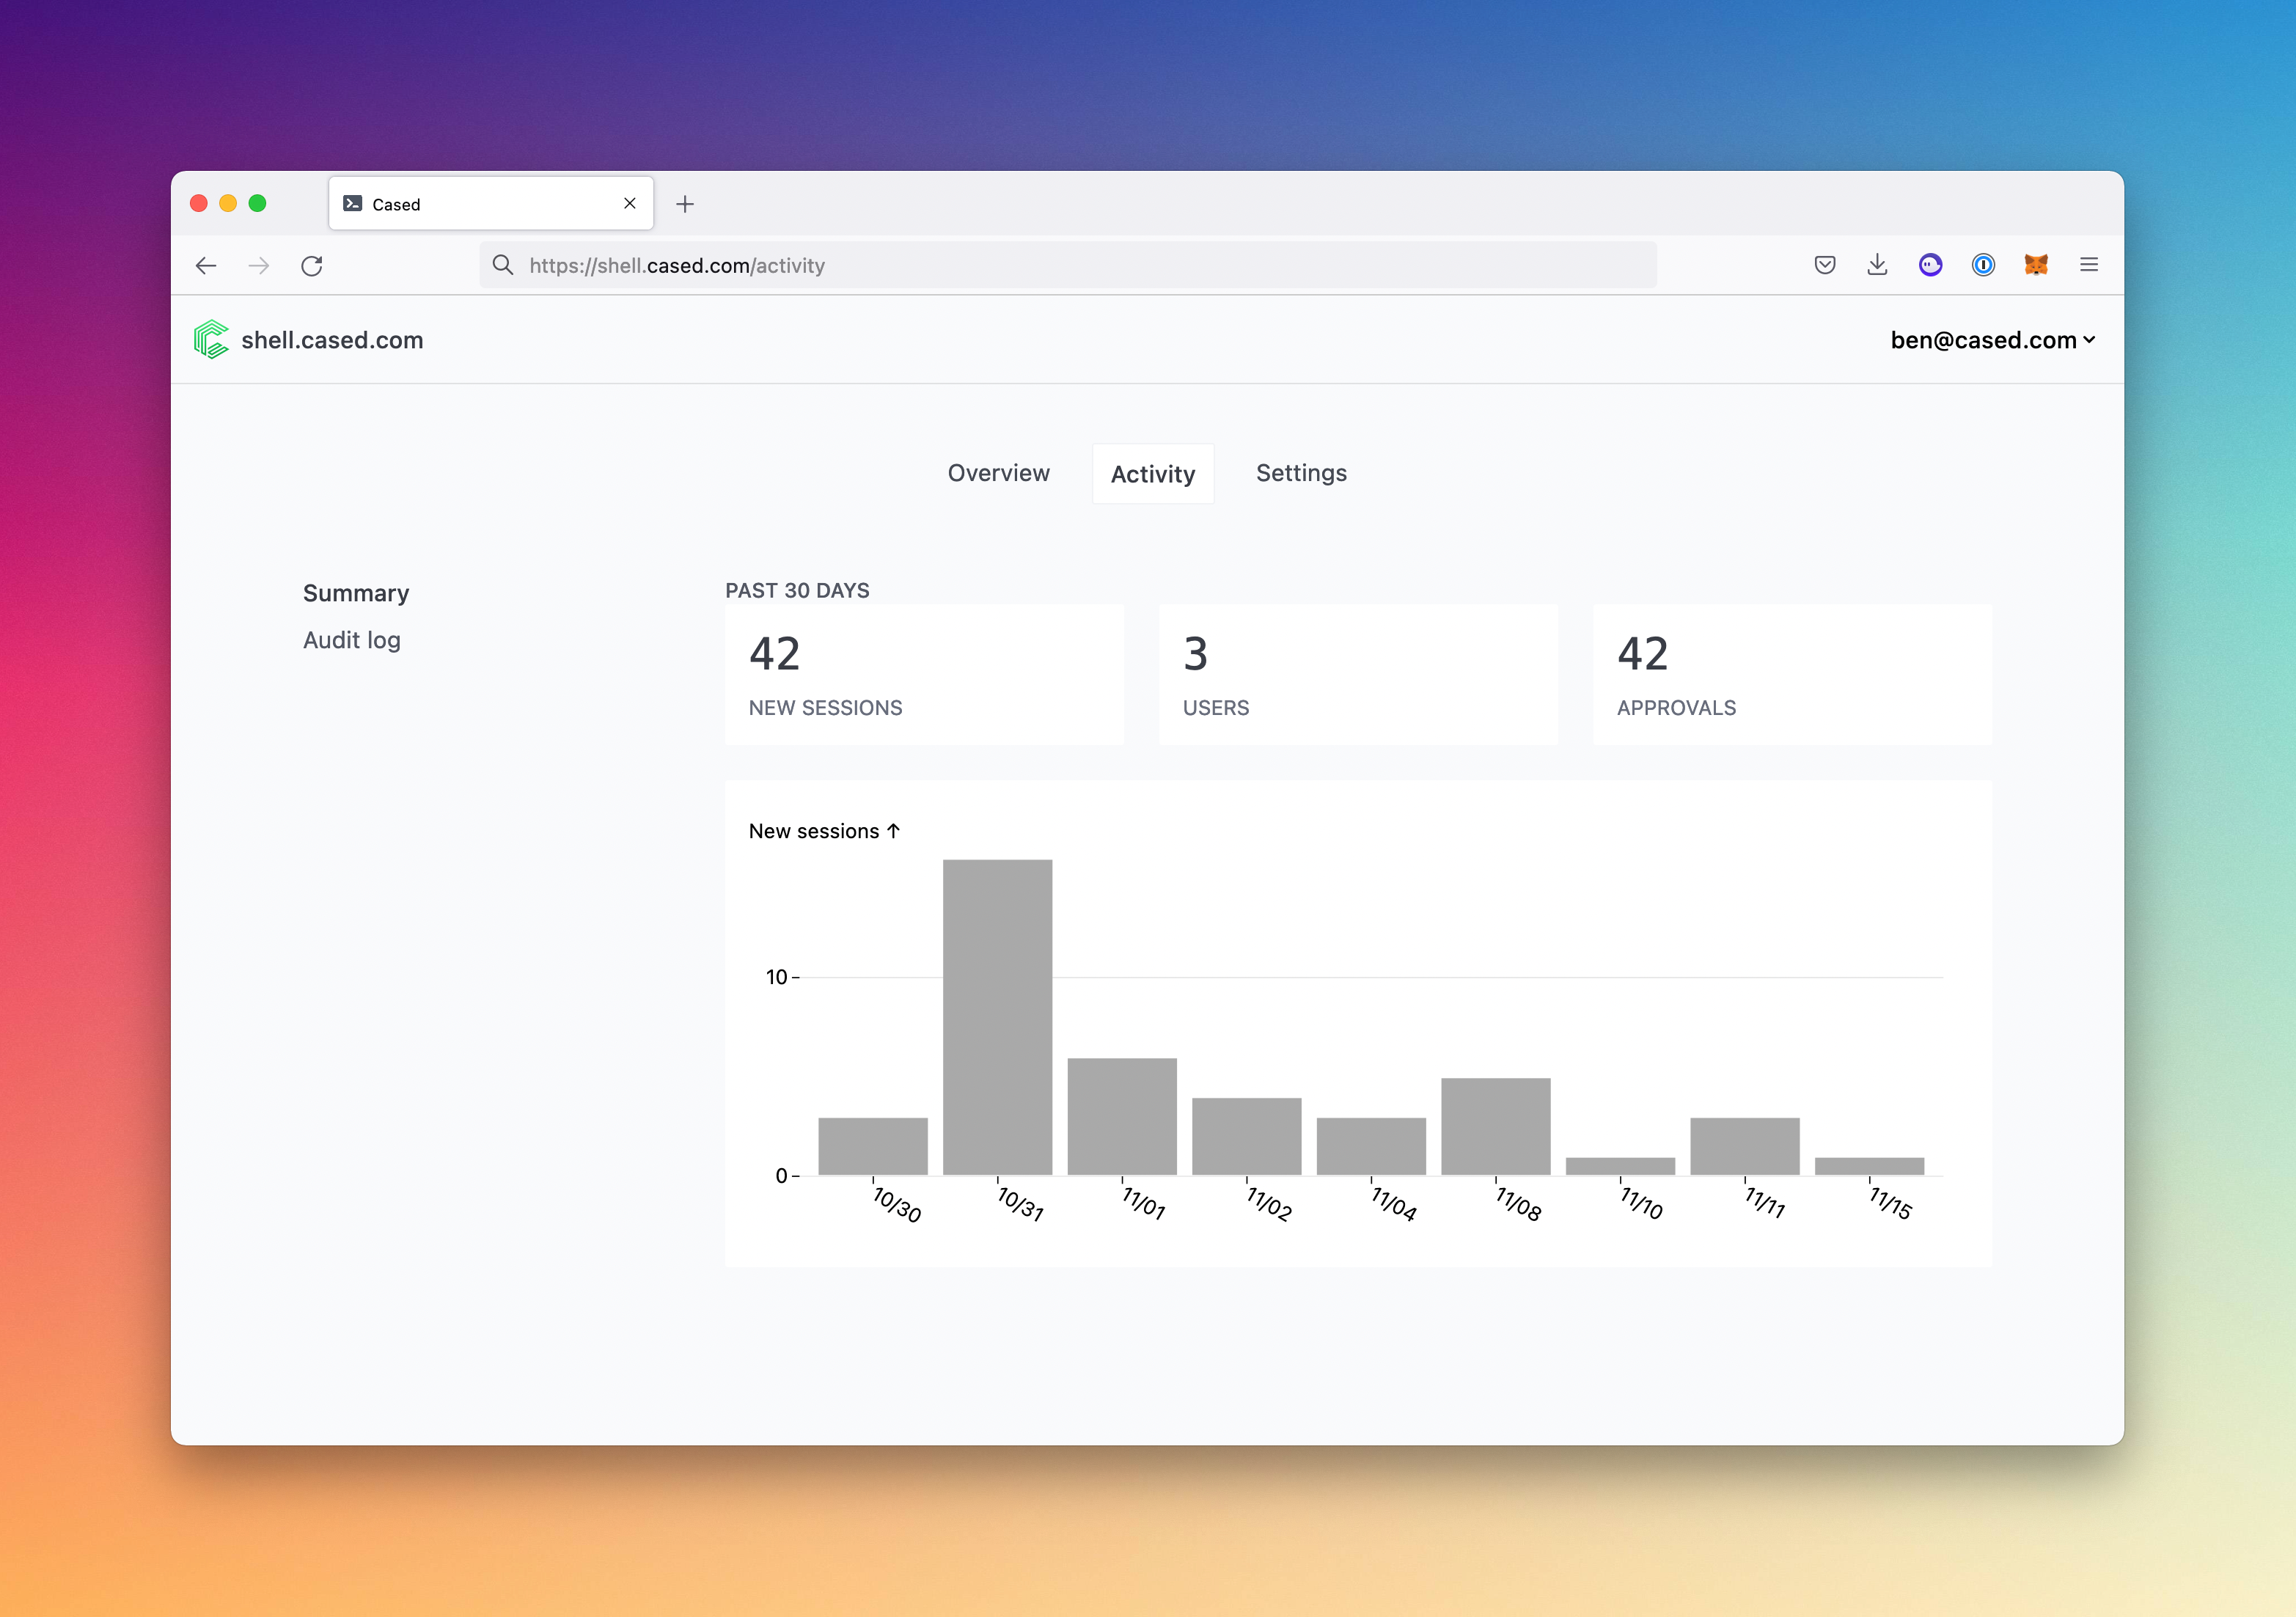Click the 10/30 bar in the chart

click(873, 1146)
